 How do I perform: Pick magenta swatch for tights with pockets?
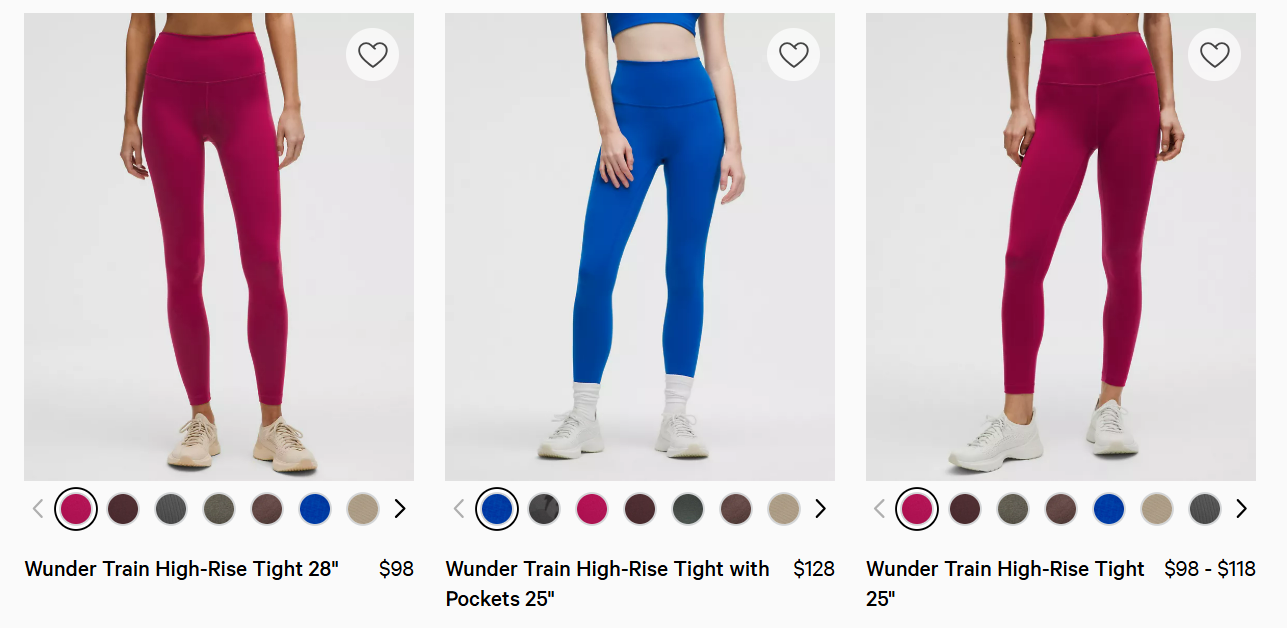[x=592, y=509]
